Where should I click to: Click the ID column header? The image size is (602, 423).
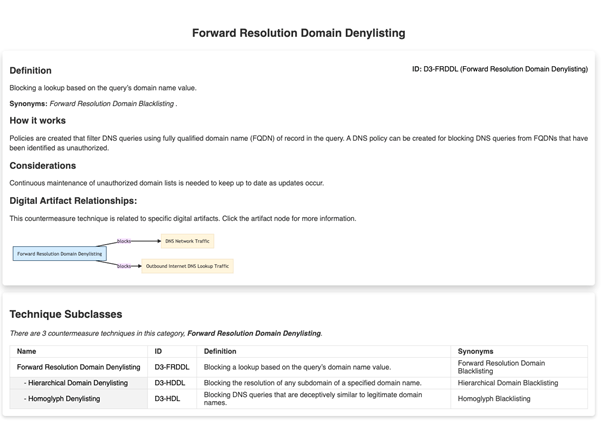(159, 351)
